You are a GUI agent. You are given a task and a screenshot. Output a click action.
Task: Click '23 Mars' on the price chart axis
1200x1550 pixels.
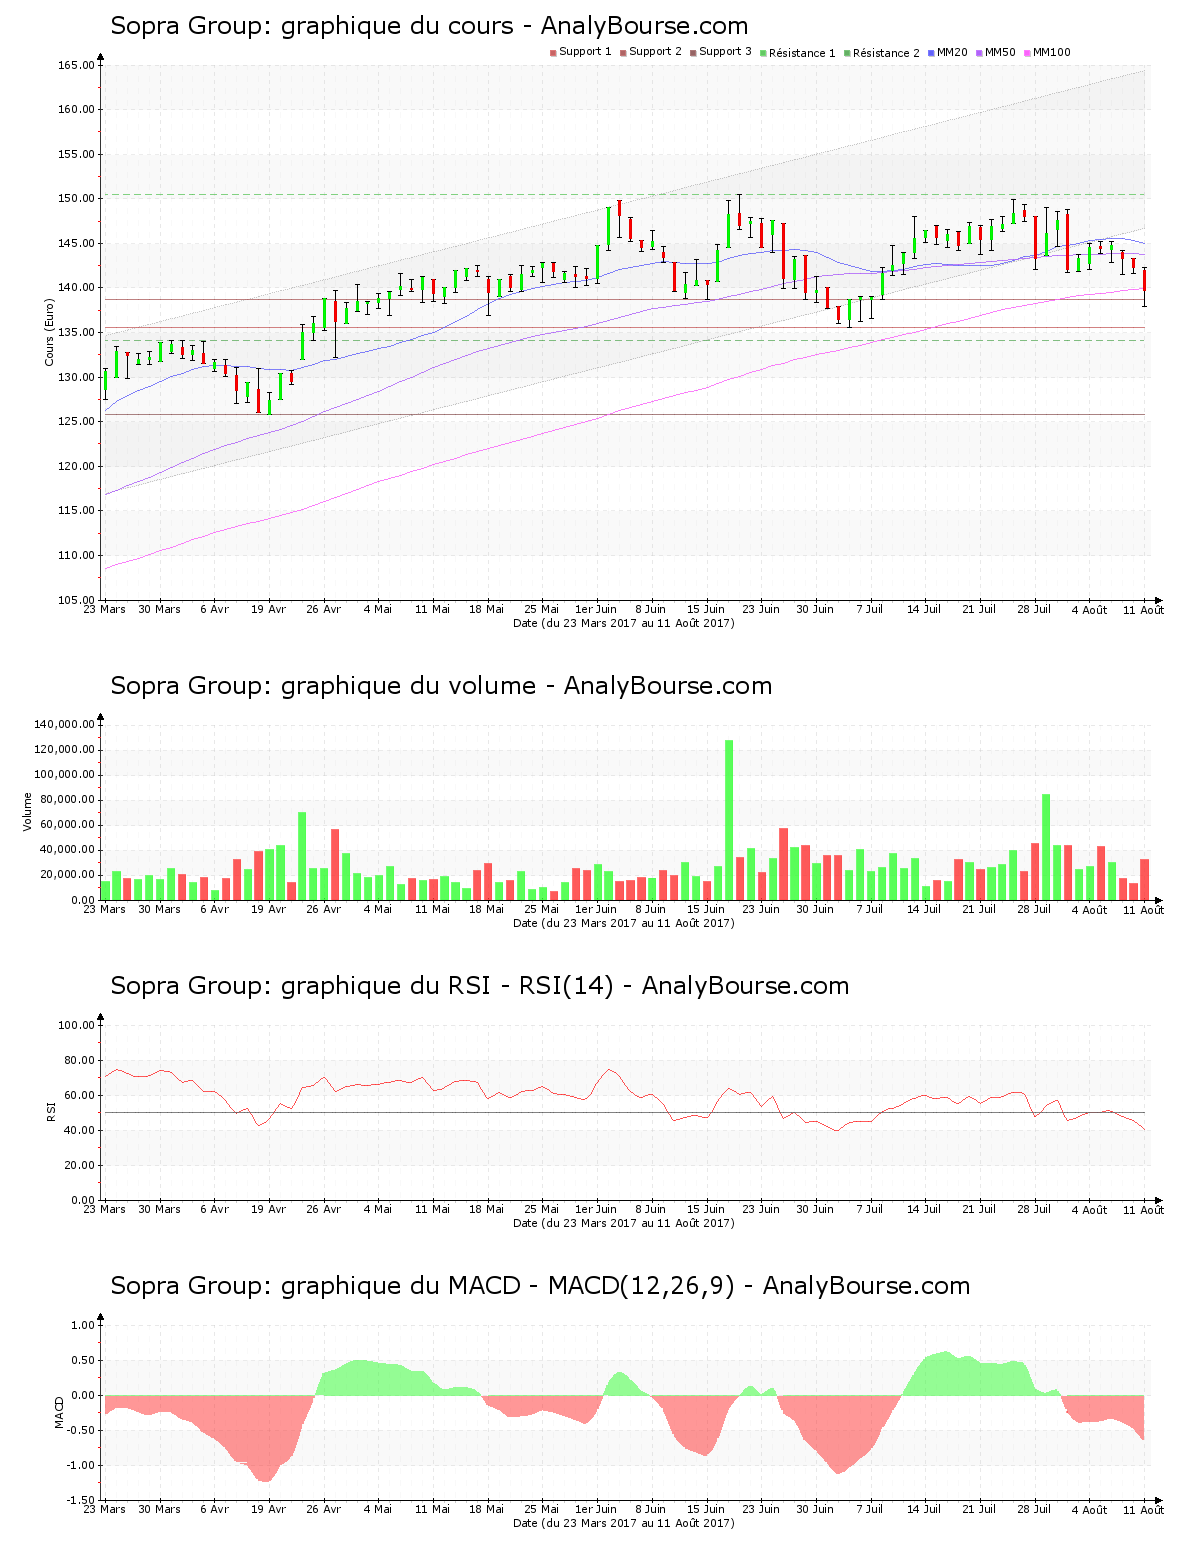(x=105, y=610)
